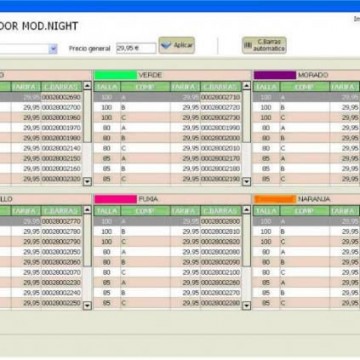Sort by TALLA header in VERDE table
360x360 pixels.
coord(107,87)
